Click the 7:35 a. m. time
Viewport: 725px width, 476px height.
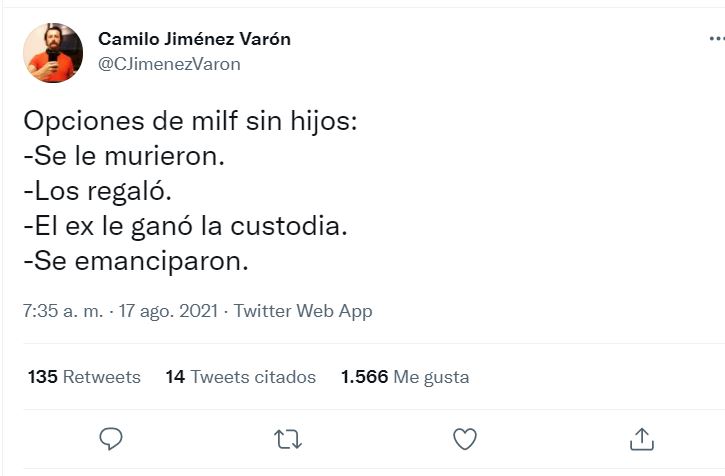pos(64,311)
